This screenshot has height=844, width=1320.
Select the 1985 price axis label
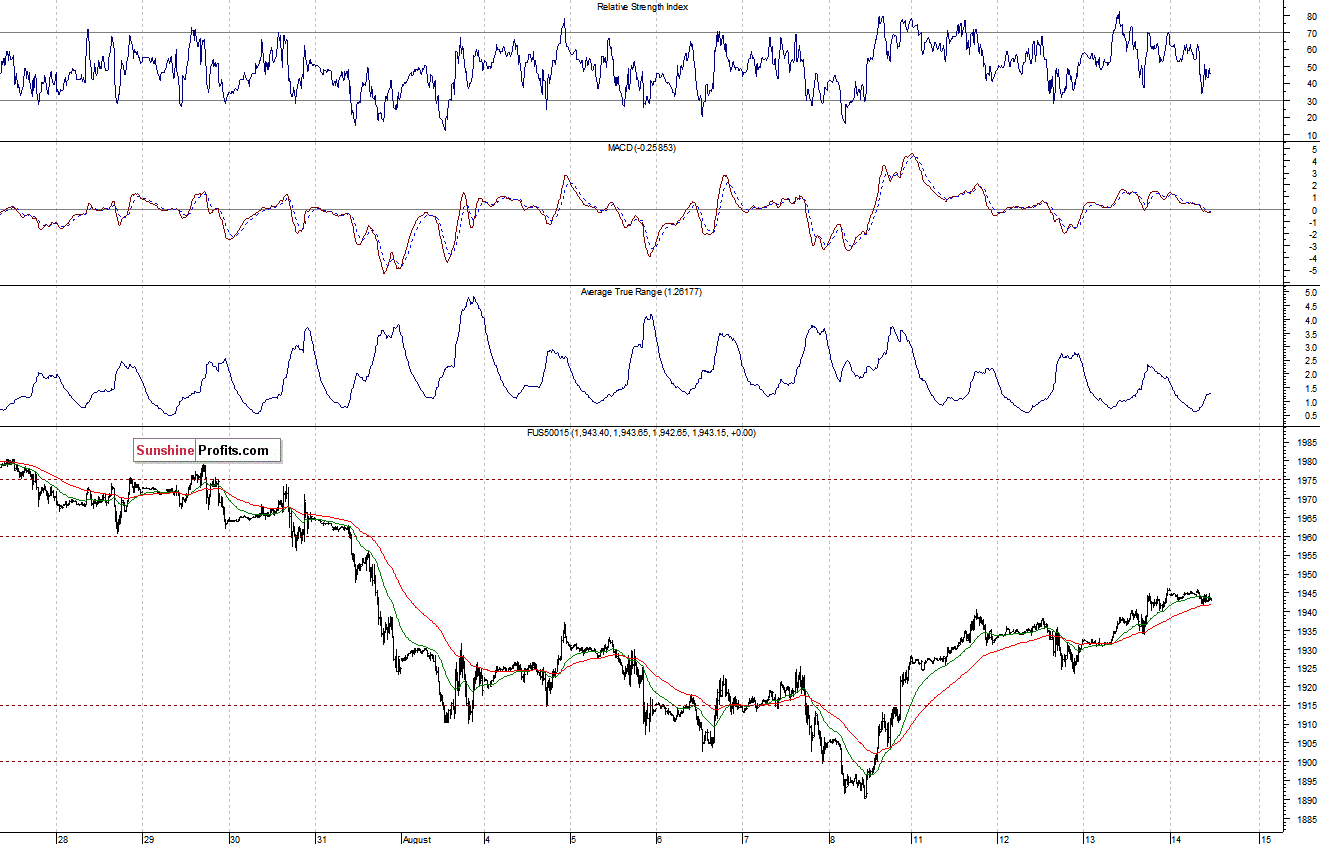[x=1307, y=443]
